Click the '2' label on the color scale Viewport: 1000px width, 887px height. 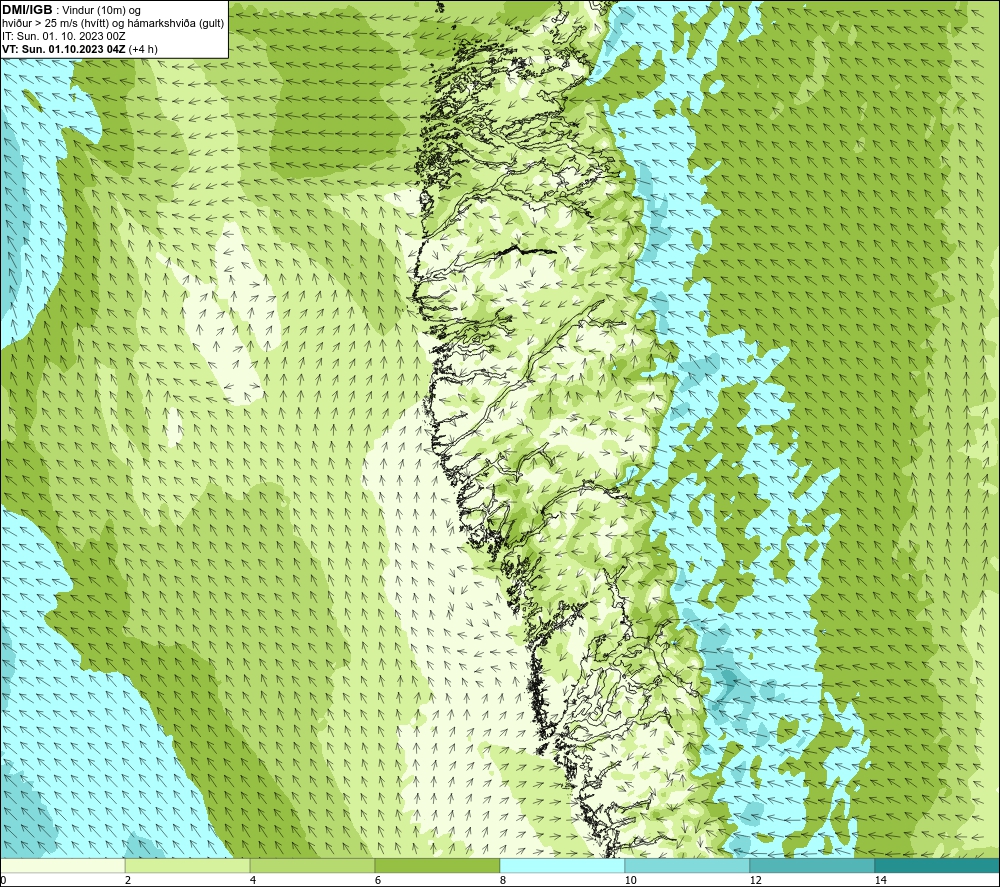click(128, 880)
